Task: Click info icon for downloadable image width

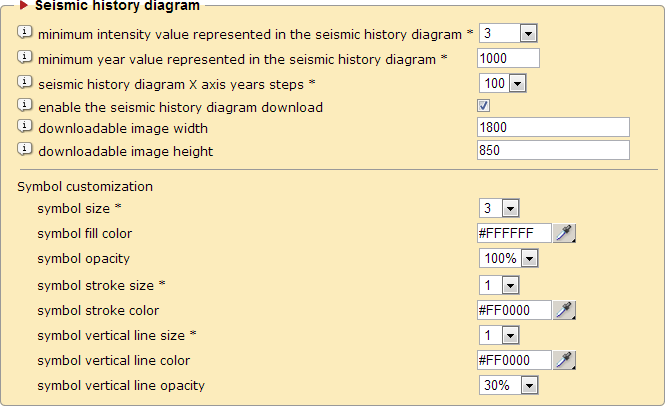Action: [25, 128]
